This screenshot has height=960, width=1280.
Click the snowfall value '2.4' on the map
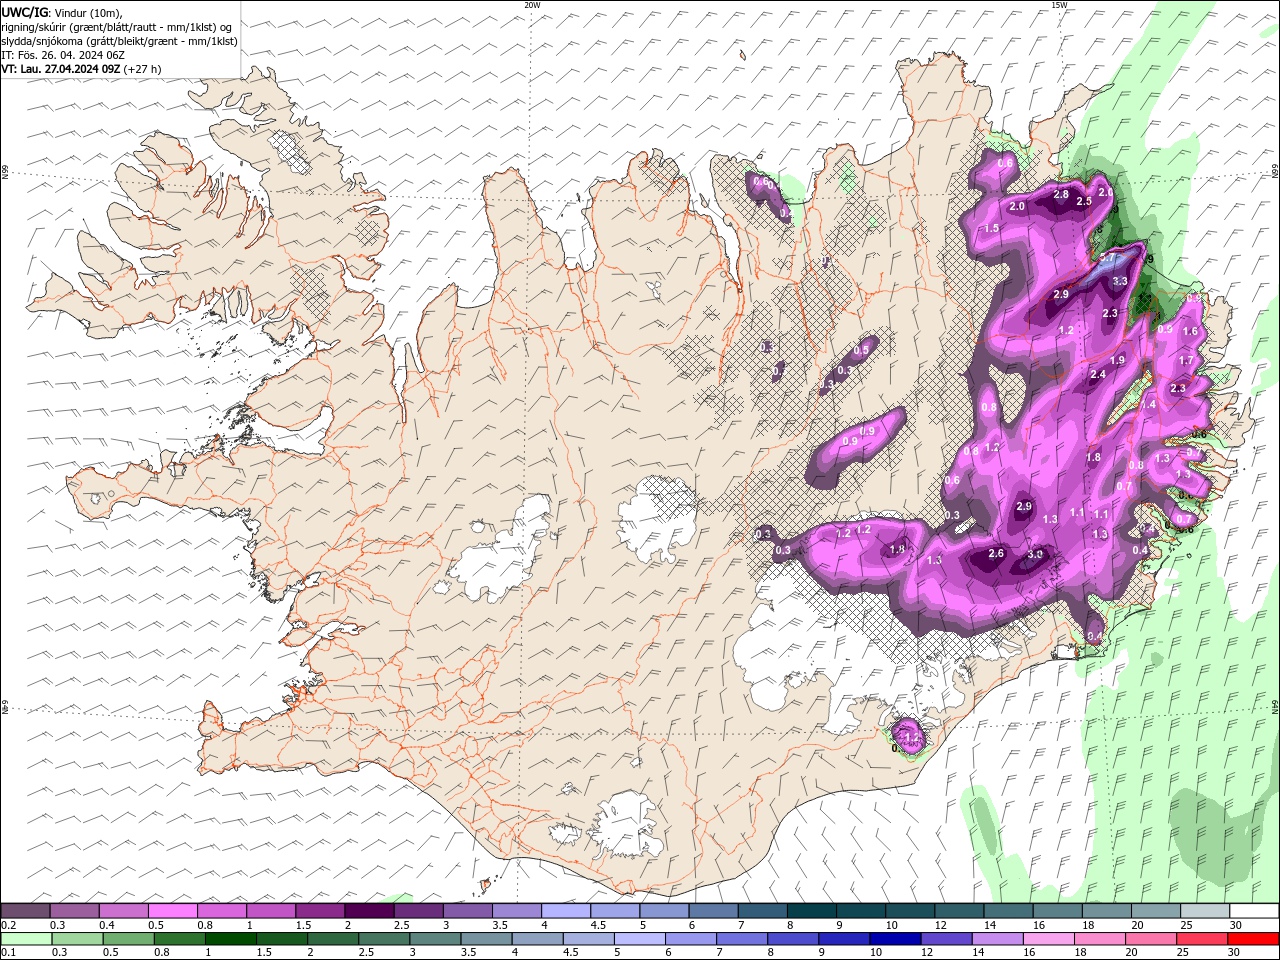(1098, 374)
